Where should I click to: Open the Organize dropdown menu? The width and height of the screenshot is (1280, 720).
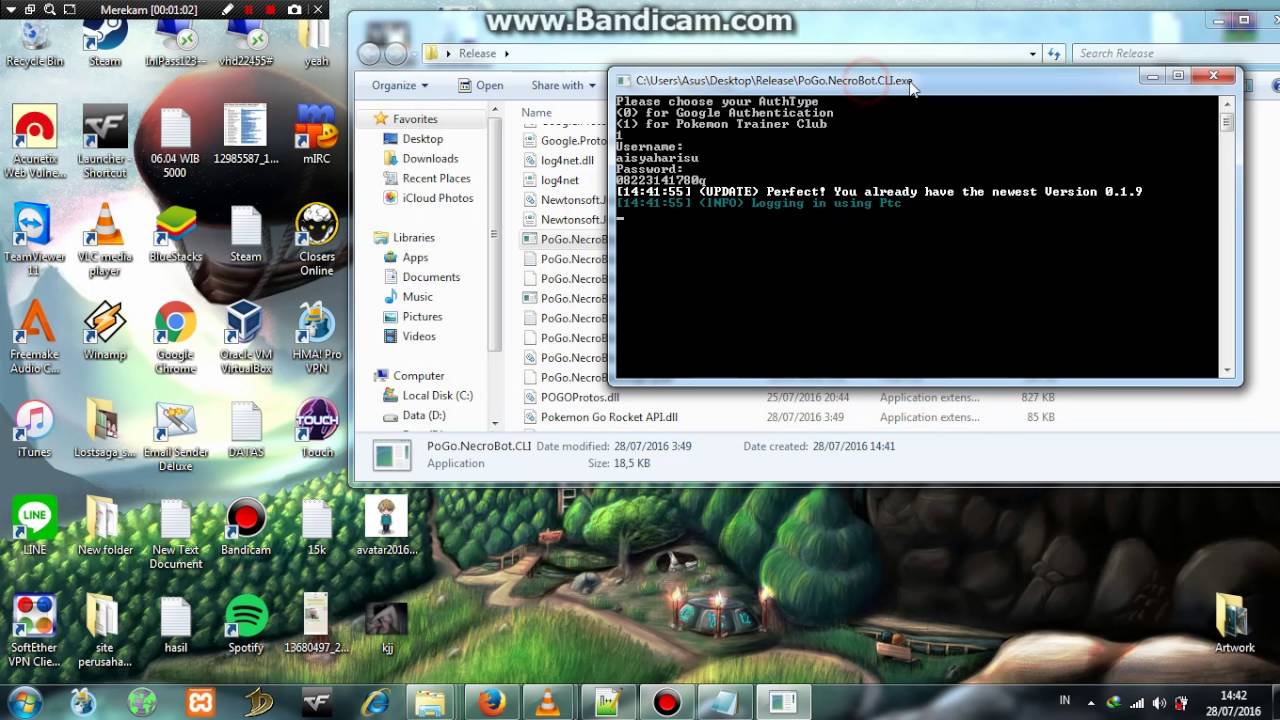(400, 85)
